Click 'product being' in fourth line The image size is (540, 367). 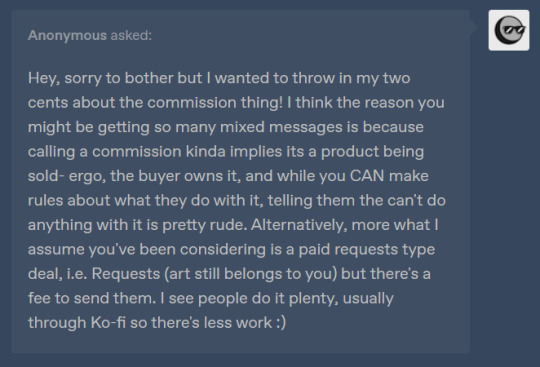(372, 151)
